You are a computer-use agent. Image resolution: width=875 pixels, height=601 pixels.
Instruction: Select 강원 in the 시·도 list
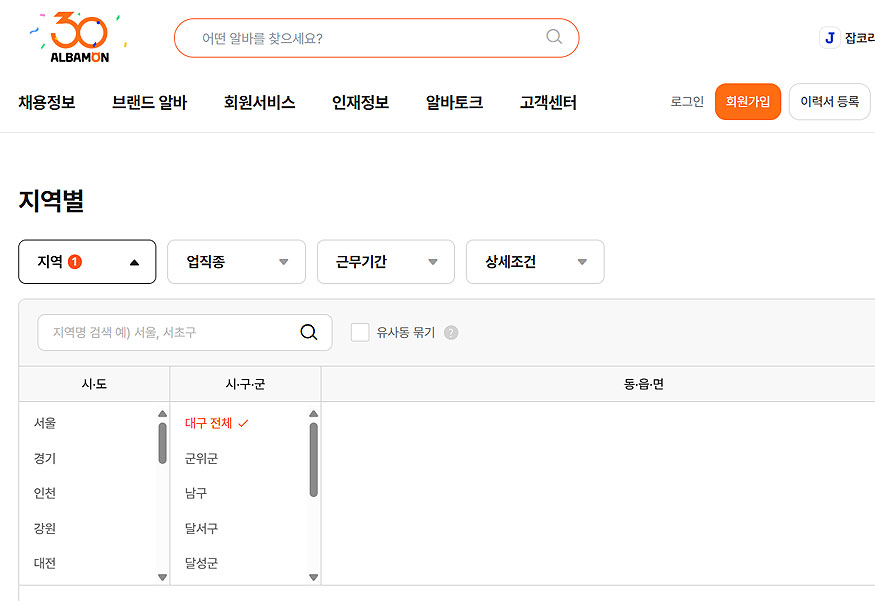pos(45,528)
